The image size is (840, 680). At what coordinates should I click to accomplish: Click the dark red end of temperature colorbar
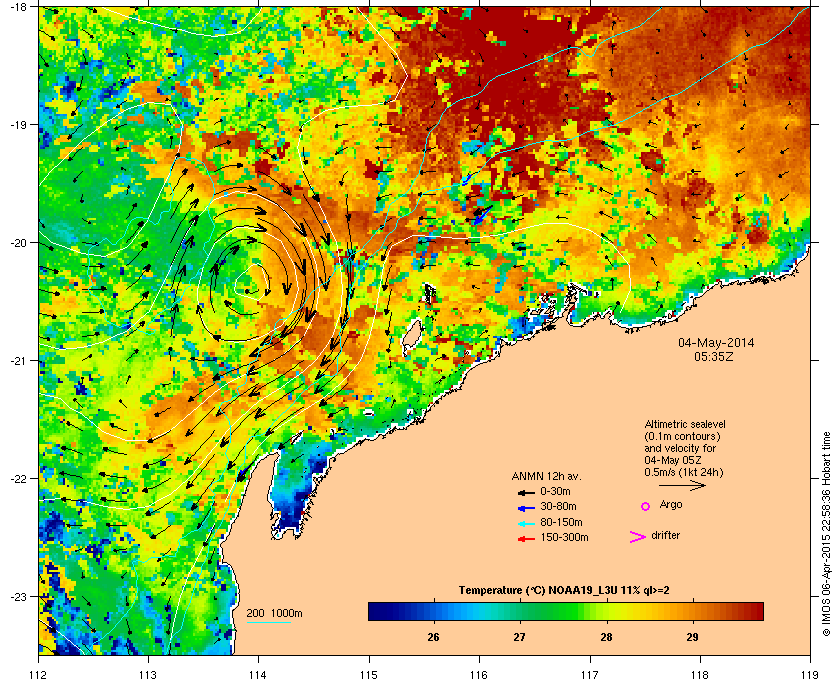pyautogui.click(x=756, y=611)
